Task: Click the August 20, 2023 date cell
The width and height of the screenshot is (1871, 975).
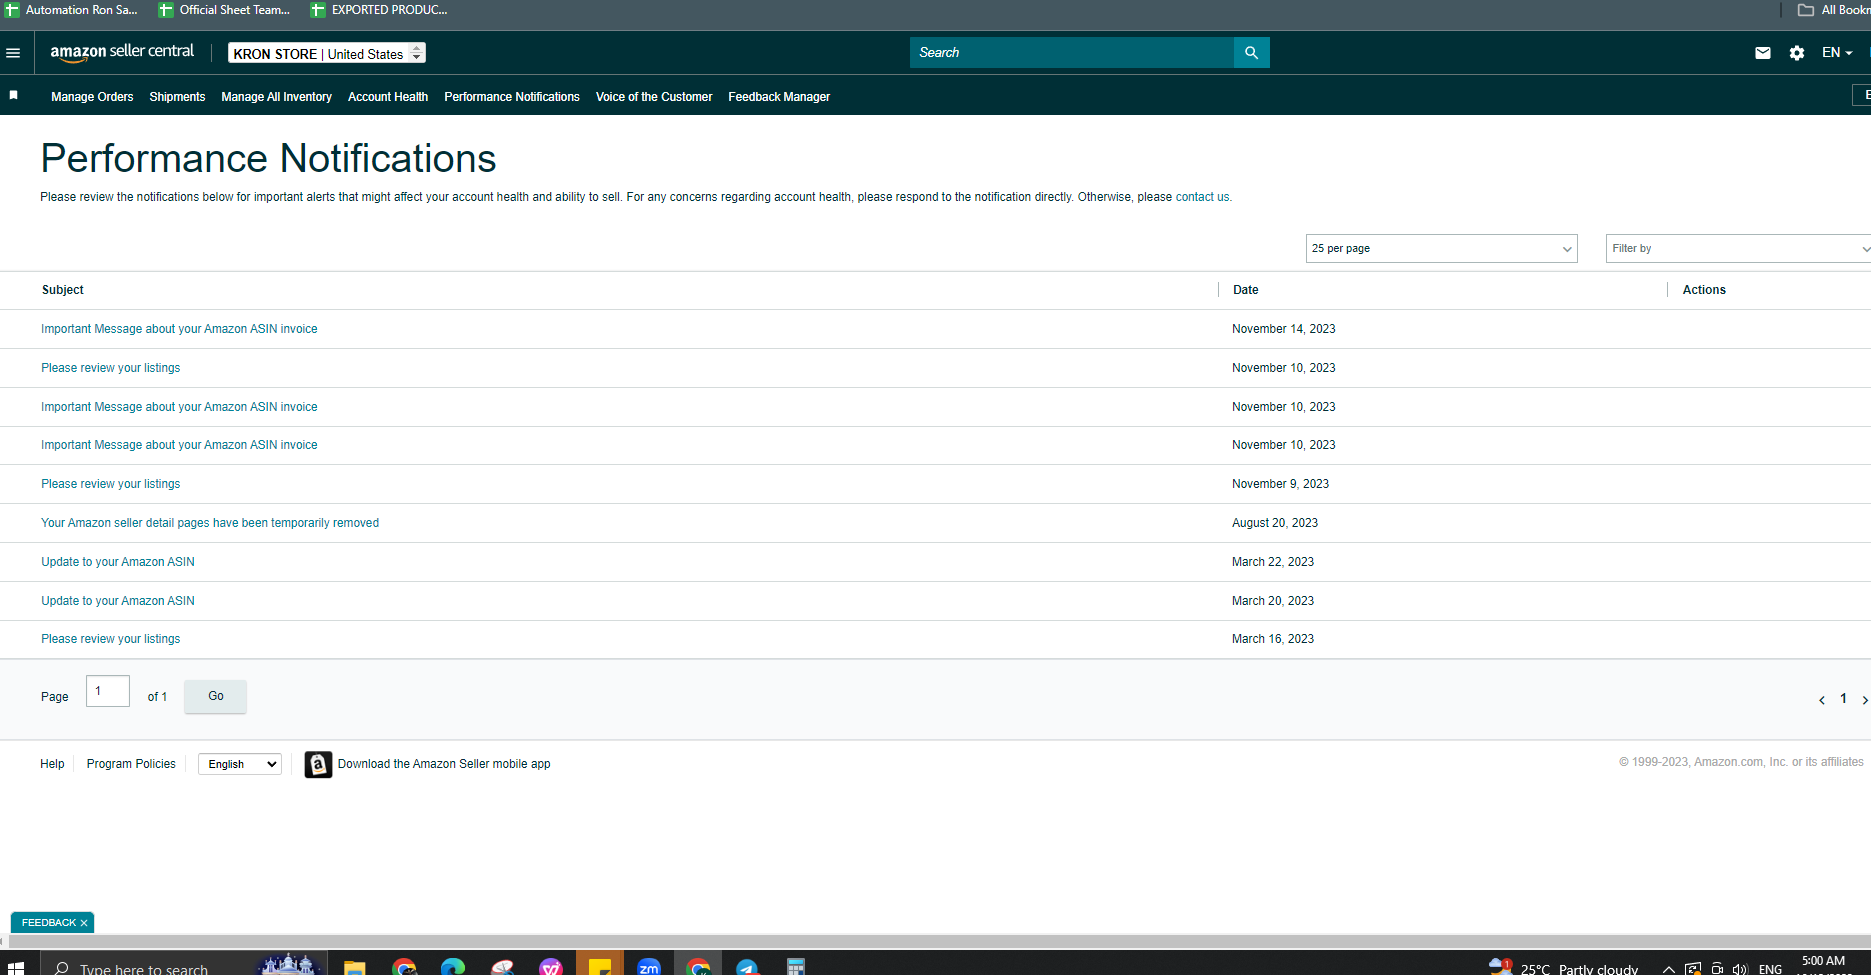Action: 1275,523
